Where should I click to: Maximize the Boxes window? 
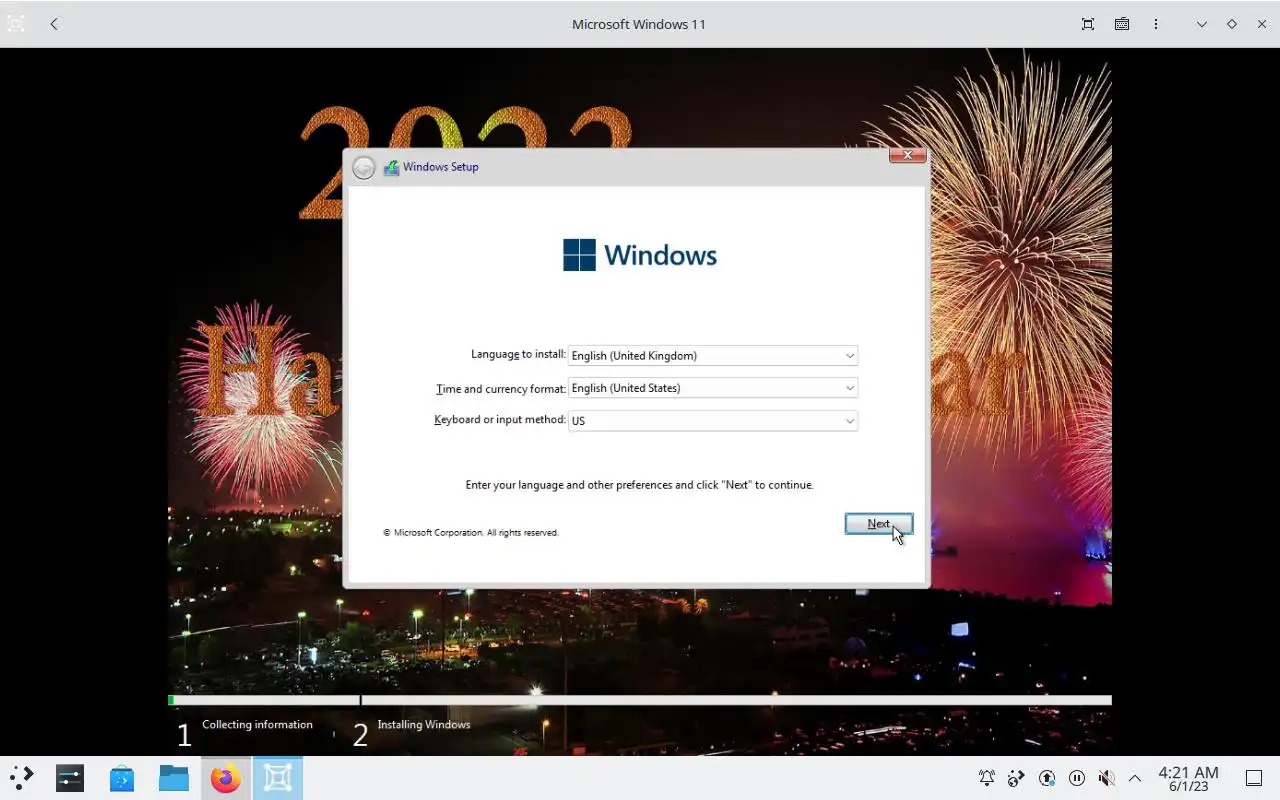click(x=1232, y=24)
